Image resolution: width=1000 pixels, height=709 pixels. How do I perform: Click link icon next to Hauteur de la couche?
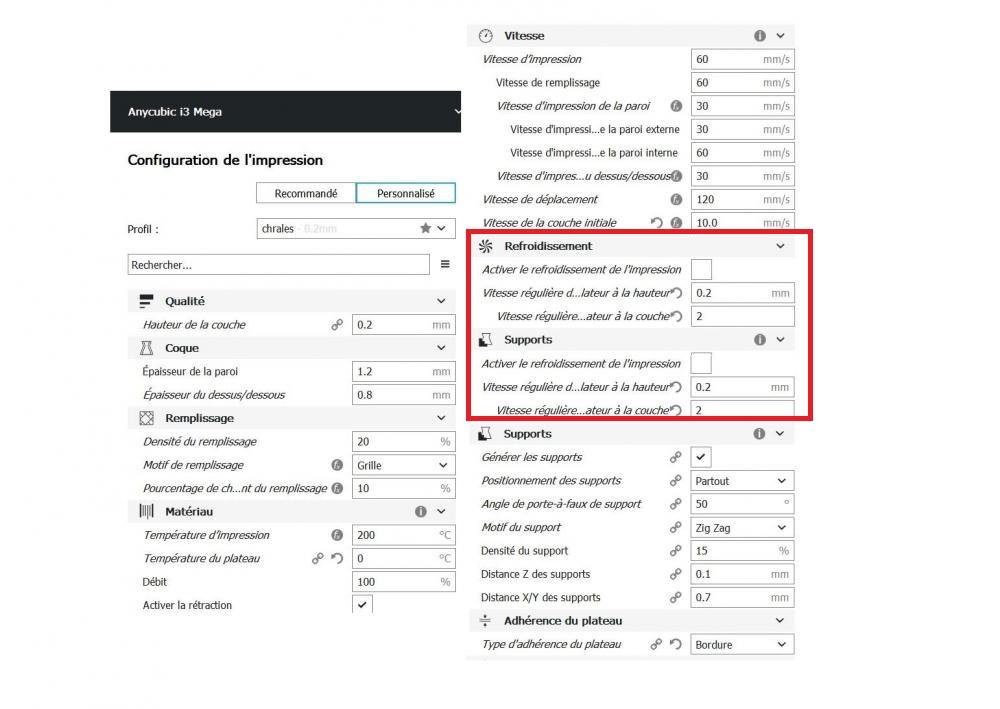337,325
